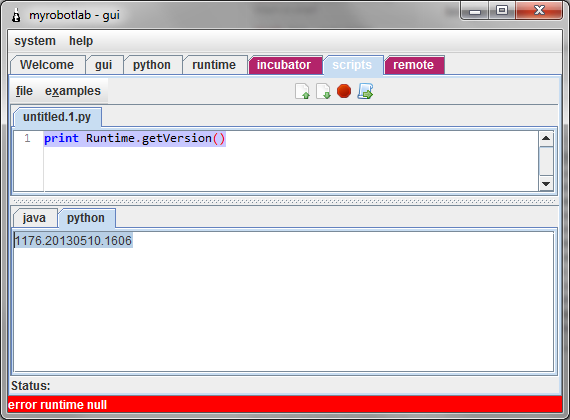Viewport: 570px width, 420px height.
Task: Switch to the gui tab
Action: [x=104, y=65]
